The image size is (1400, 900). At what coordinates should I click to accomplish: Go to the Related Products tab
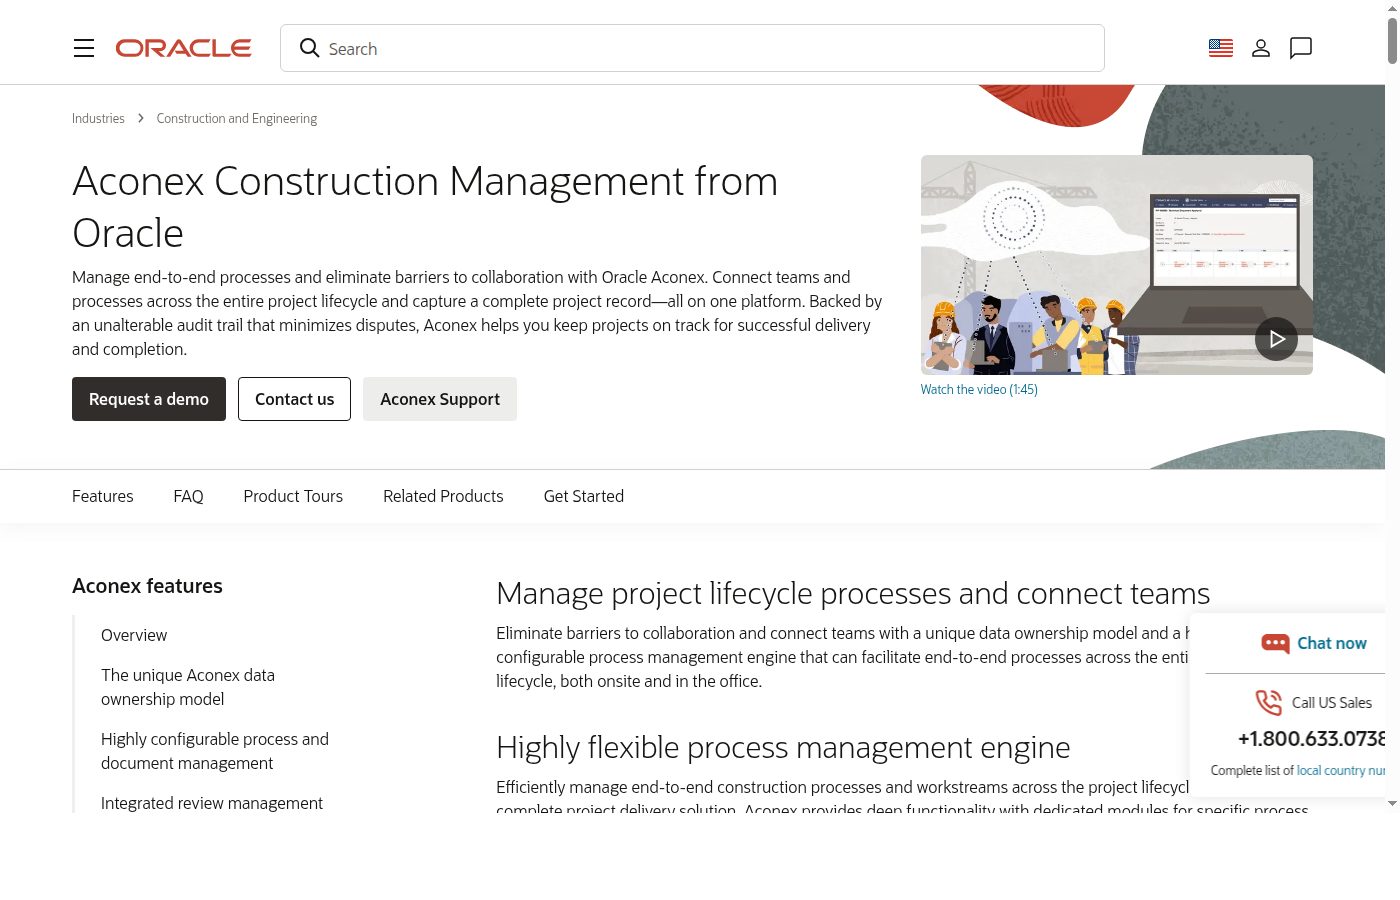(x=443, y=496)
